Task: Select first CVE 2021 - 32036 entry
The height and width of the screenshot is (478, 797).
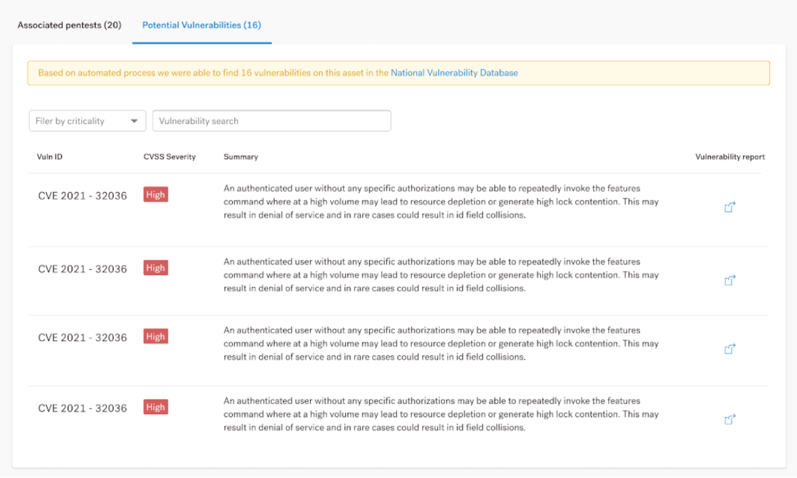Action: pyautogui.click(x=82, y=196)
